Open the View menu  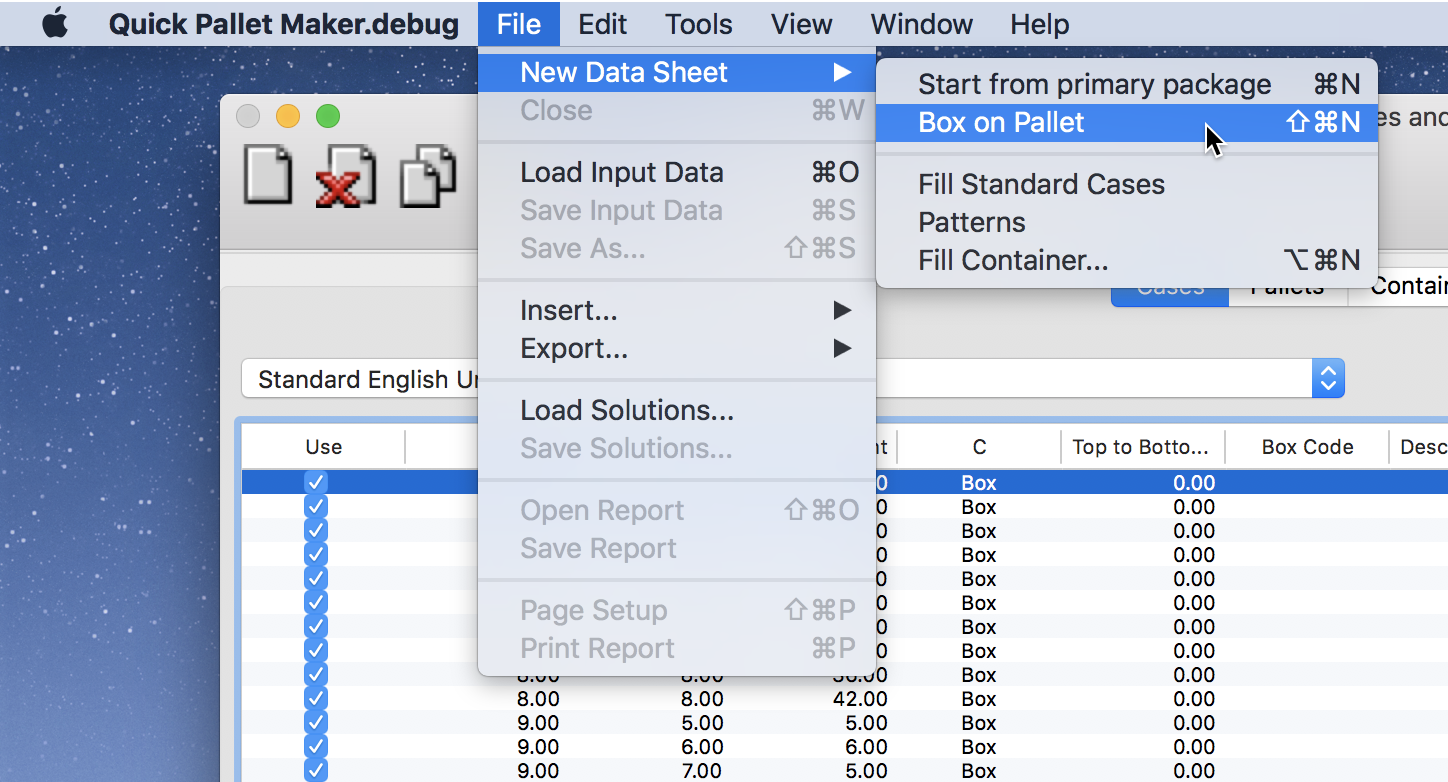point(802,24)
